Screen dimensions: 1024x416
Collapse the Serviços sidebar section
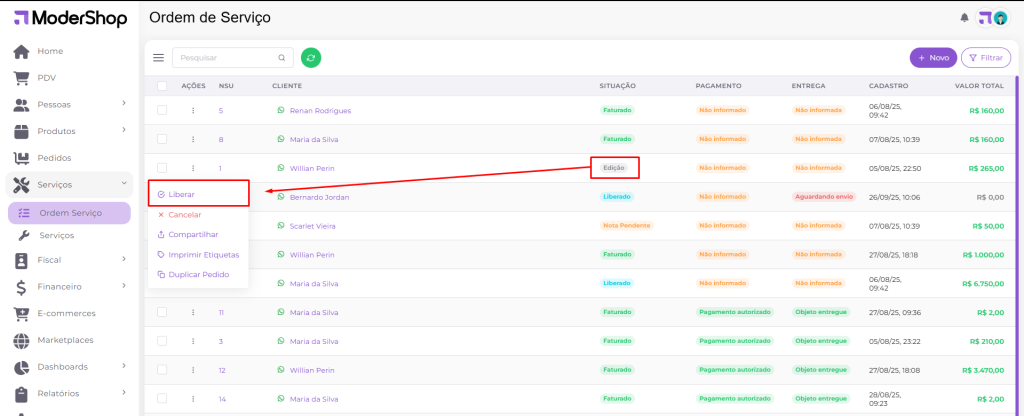click(123, 184)
